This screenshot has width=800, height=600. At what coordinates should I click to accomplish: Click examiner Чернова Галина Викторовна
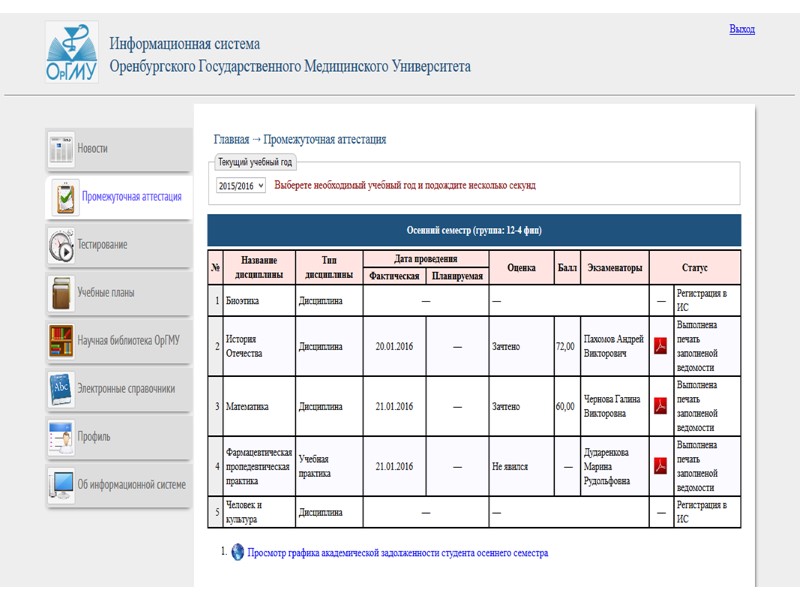(614, 406)
